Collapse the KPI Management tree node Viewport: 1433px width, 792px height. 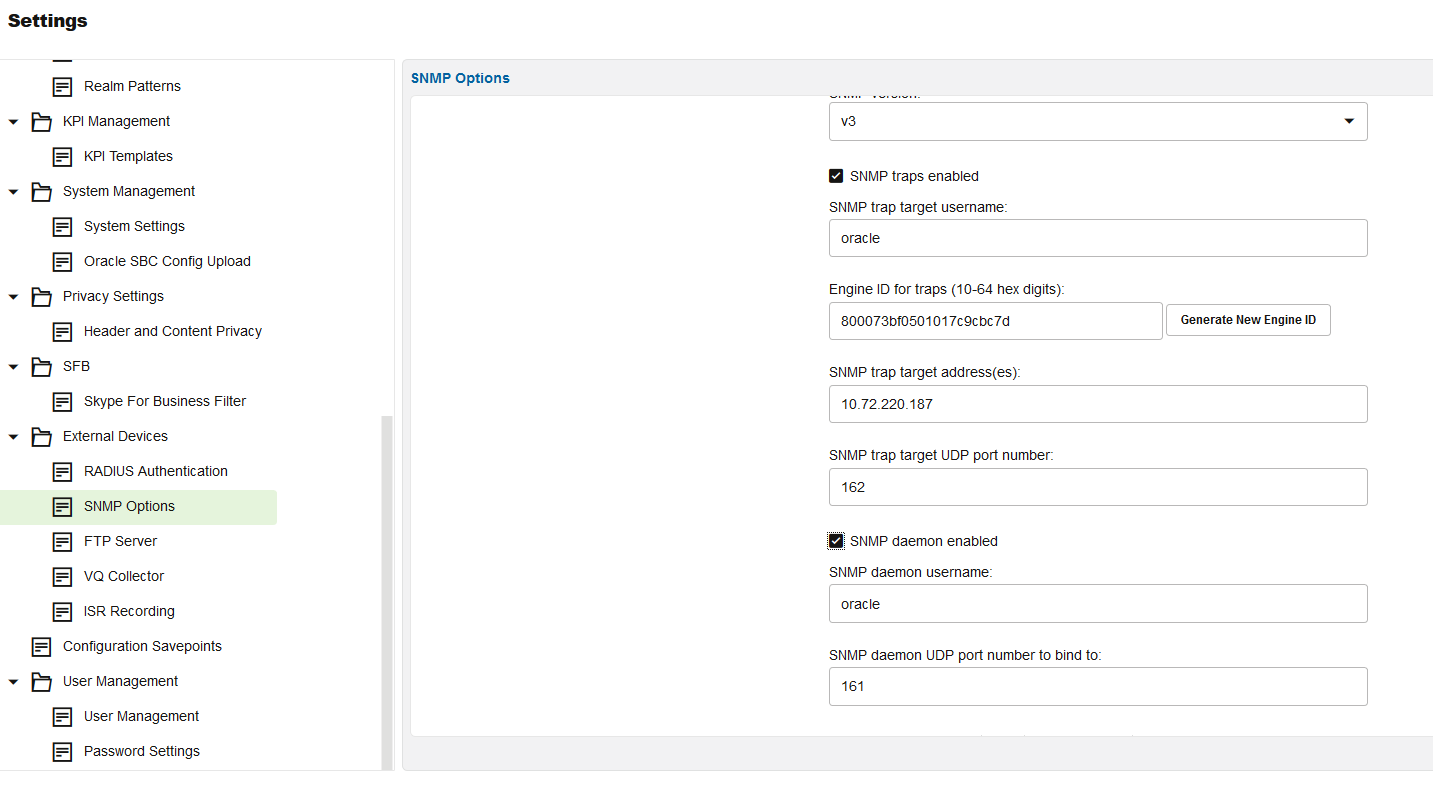(14, 122)
